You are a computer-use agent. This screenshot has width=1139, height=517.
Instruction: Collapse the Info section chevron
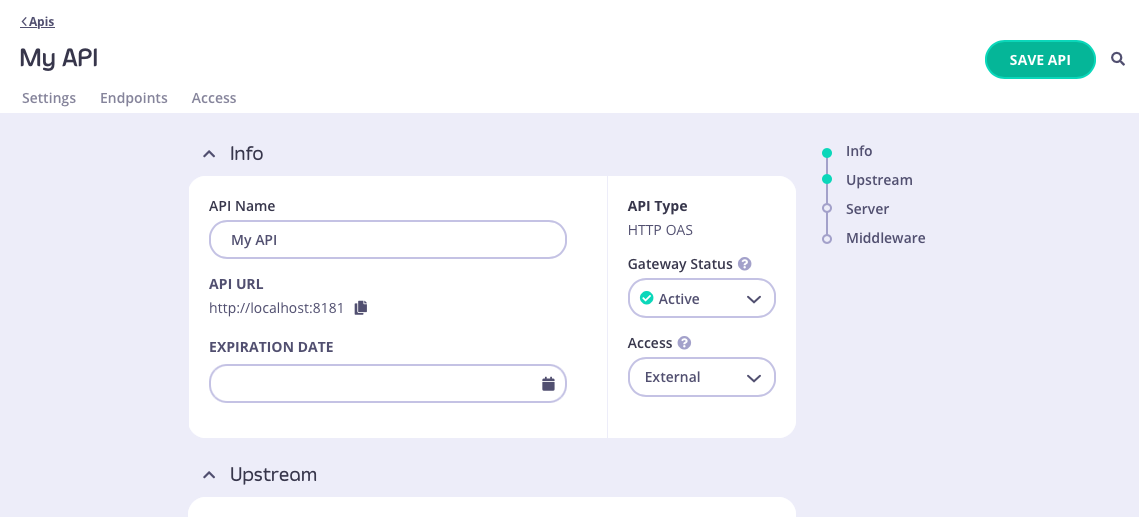pos(209,154)
